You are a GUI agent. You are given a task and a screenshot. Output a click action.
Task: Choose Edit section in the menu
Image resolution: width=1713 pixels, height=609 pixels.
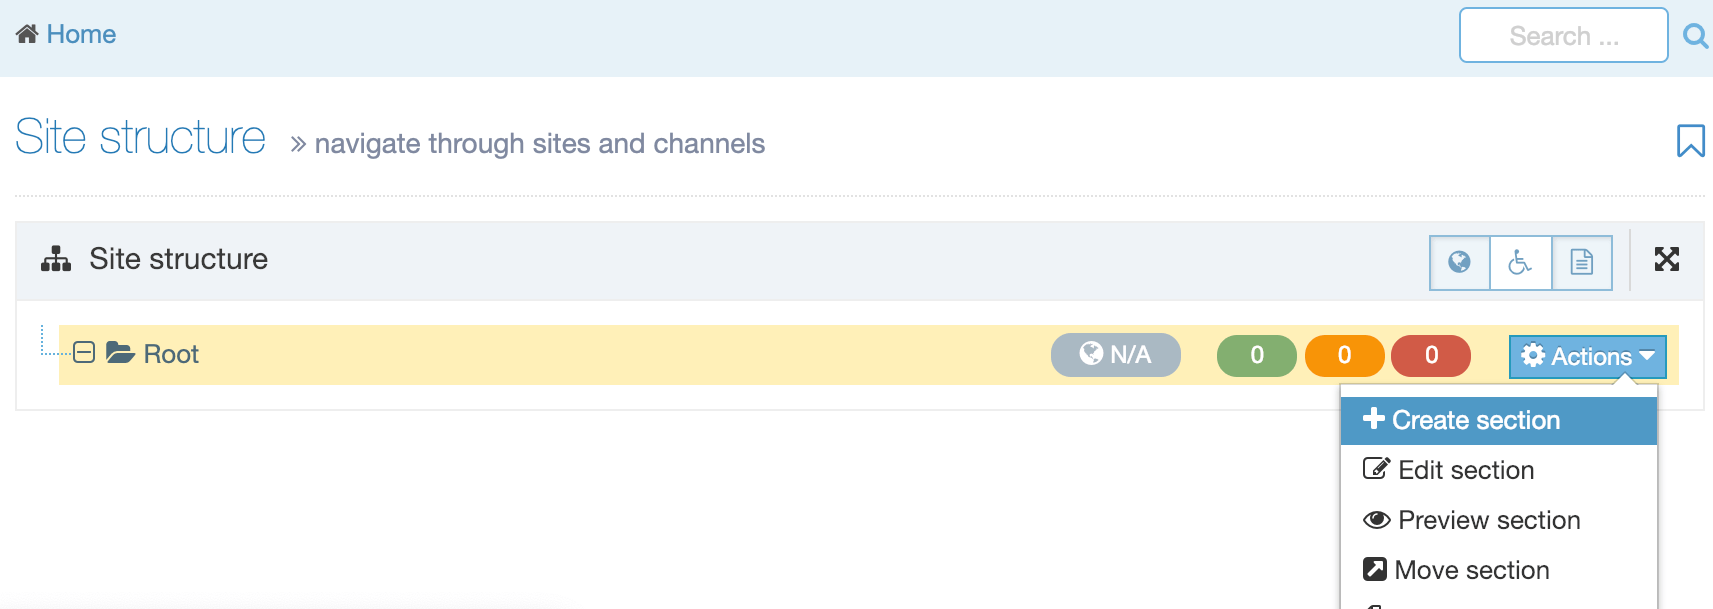point(1465,470)
